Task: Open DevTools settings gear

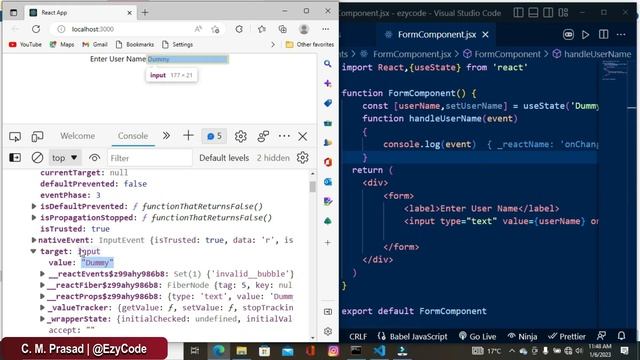Action: click(240, 136)
